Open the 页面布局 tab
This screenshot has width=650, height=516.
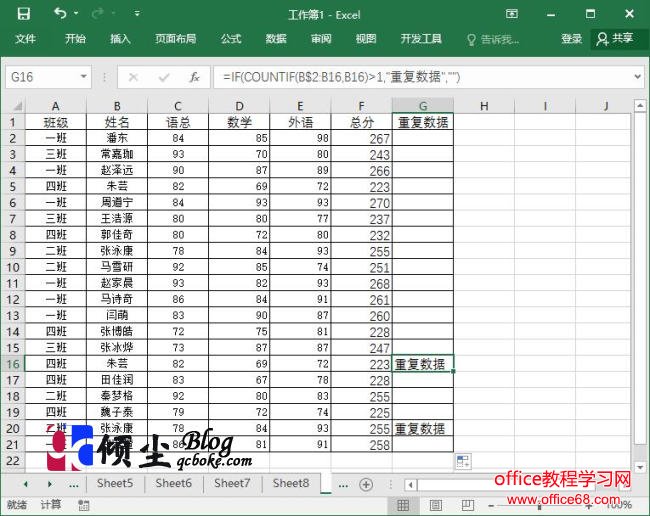[175, 39]
